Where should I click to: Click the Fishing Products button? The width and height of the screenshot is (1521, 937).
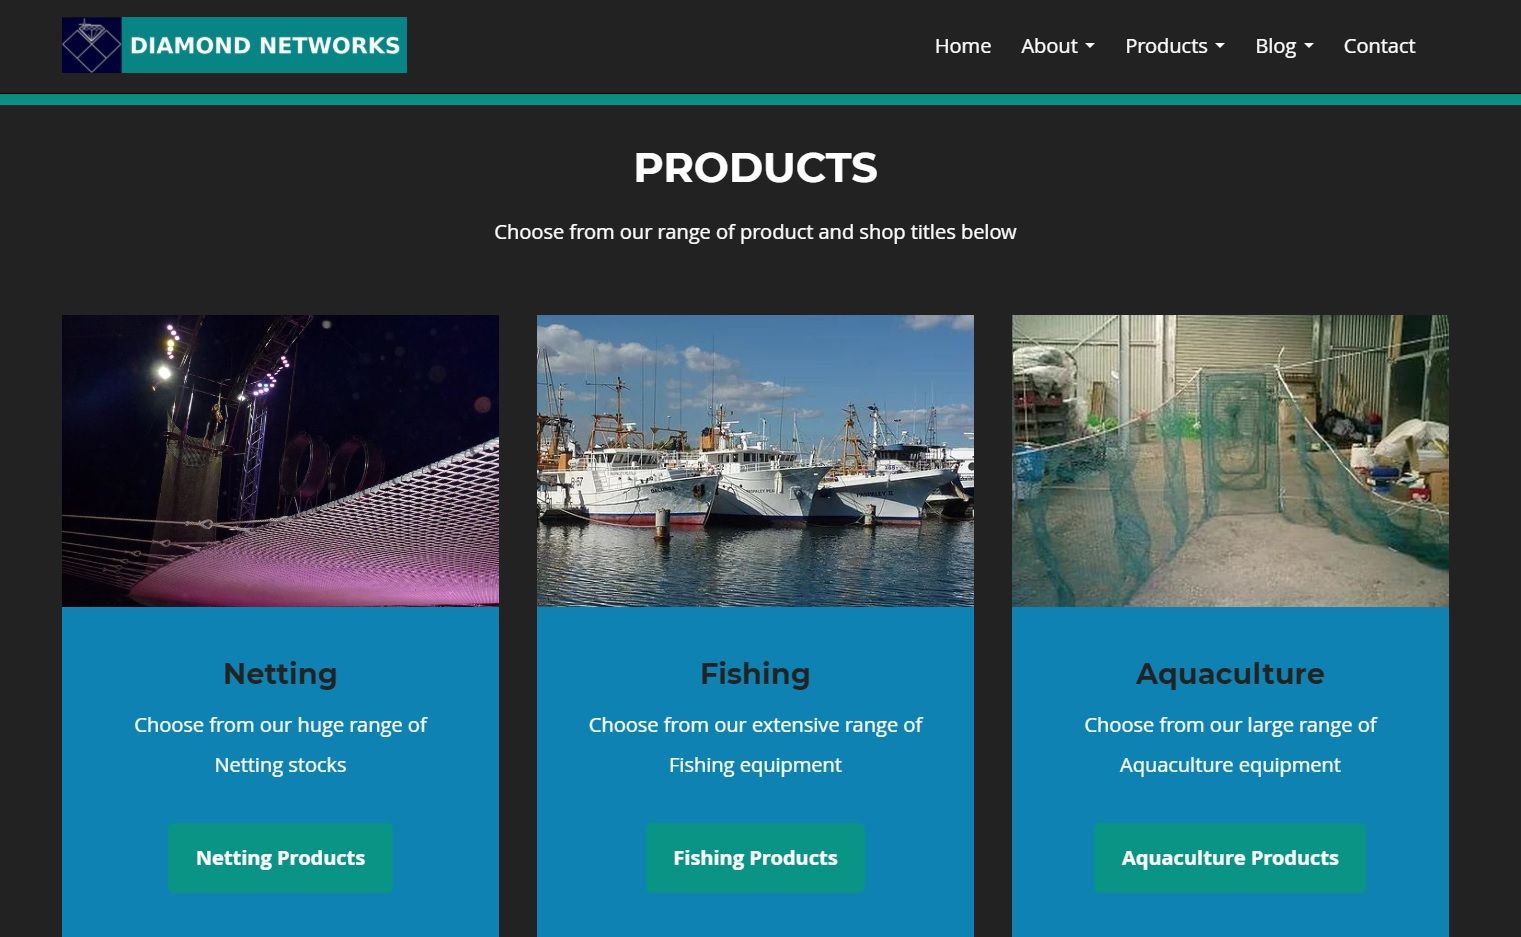[x=755, y=858]
